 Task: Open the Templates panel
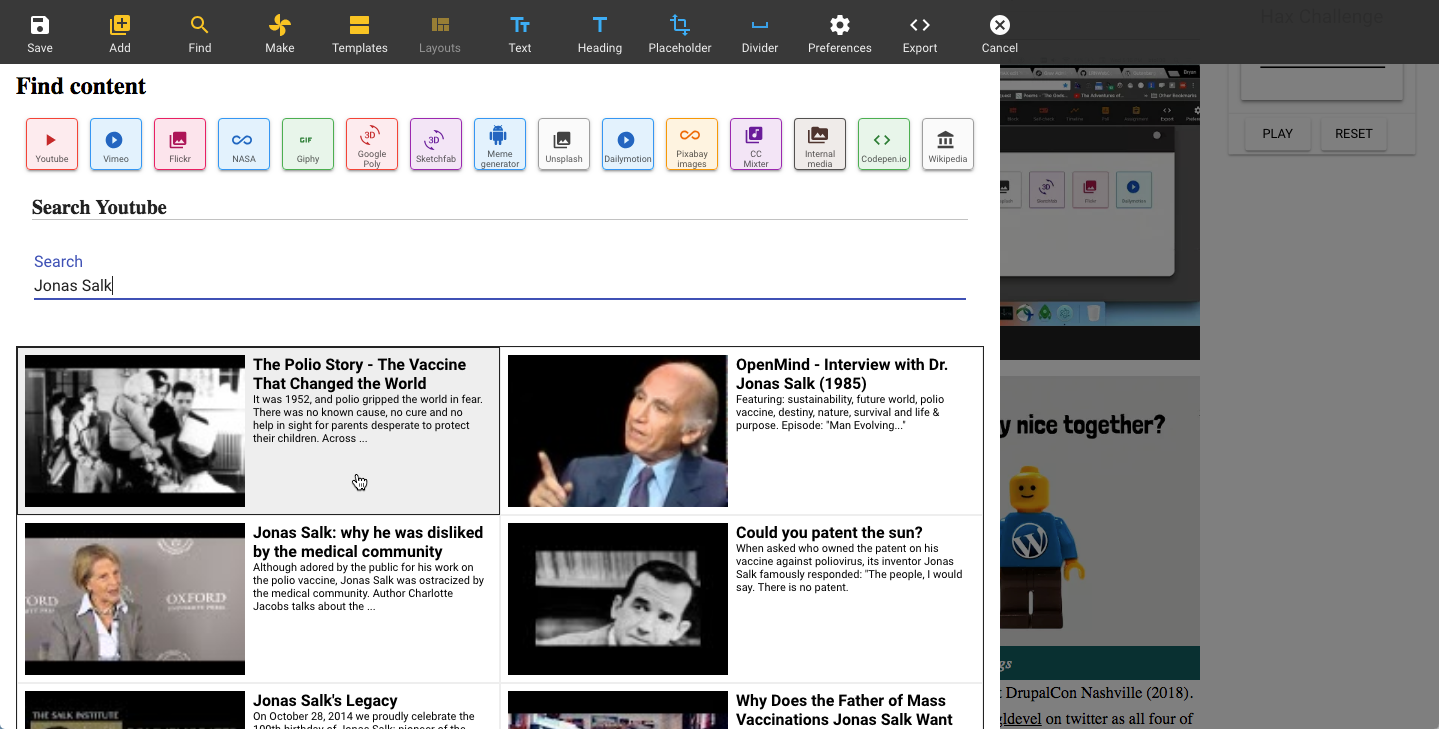[x=360, y=33]
